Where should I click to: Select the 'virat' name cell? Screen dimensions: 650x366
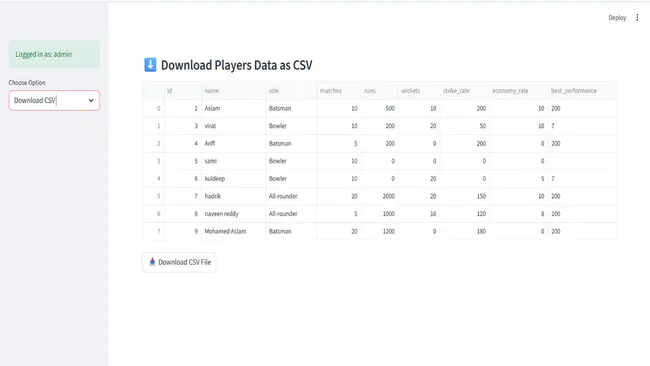(x=234, y=126)
